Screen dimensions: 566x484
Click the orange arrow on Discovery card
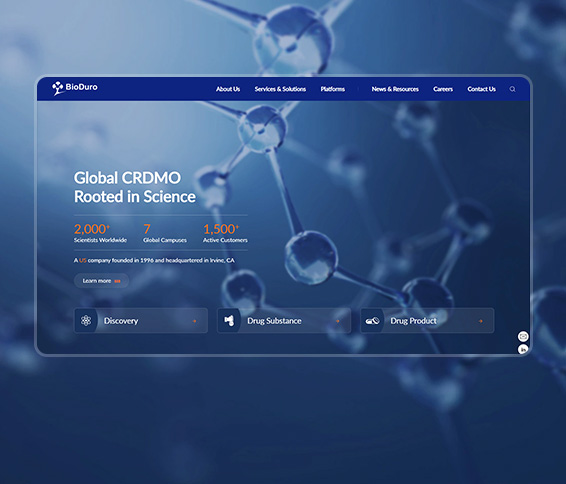(x=195, y=321)
